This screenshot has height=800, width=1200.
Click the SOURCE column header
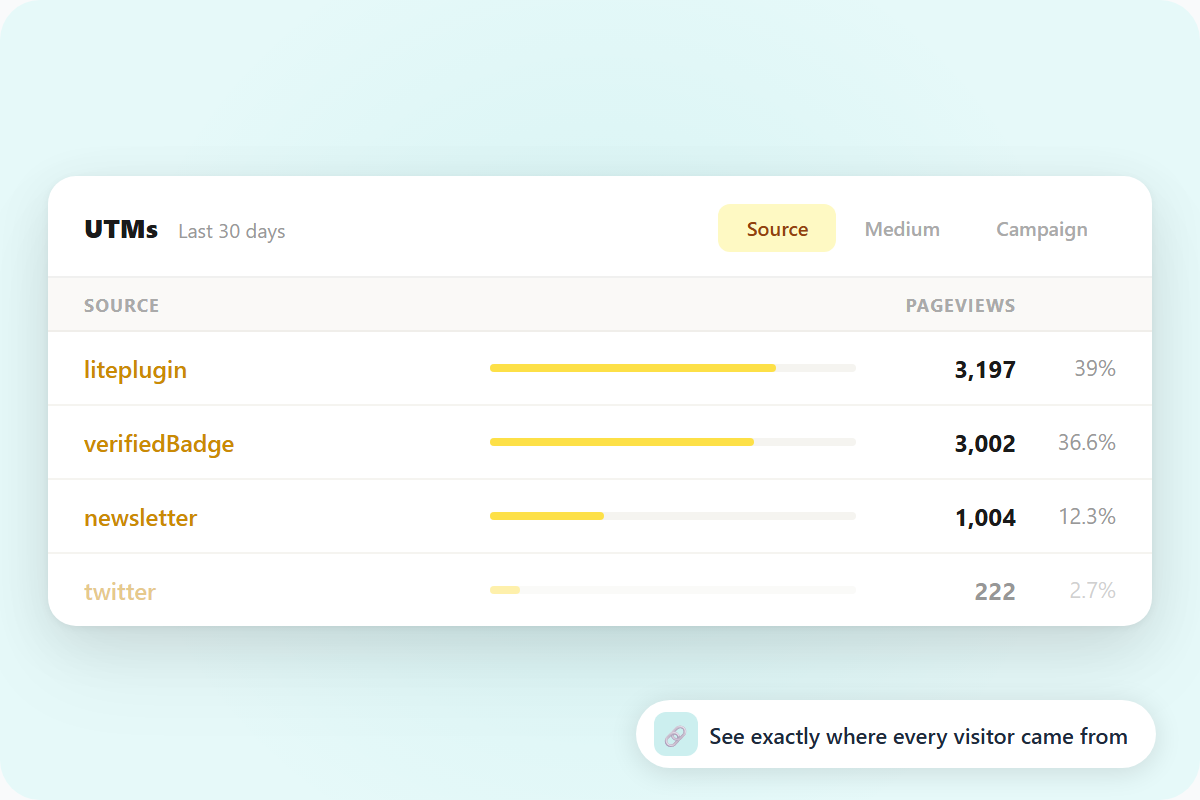click(x=121, y=305)
